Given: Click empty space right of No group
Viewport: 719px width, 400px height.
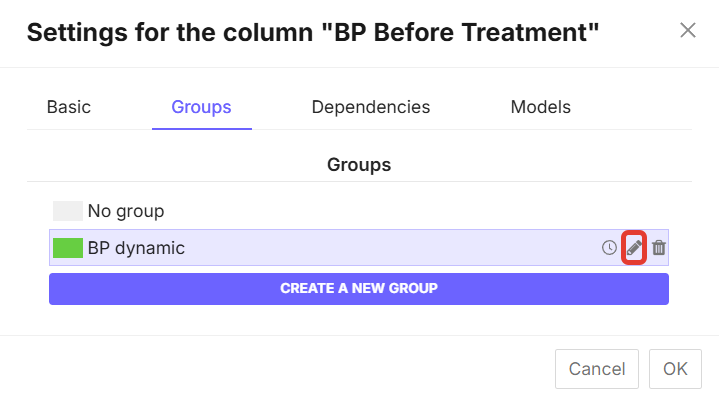Looking at the screenshot, I should 400,211.
